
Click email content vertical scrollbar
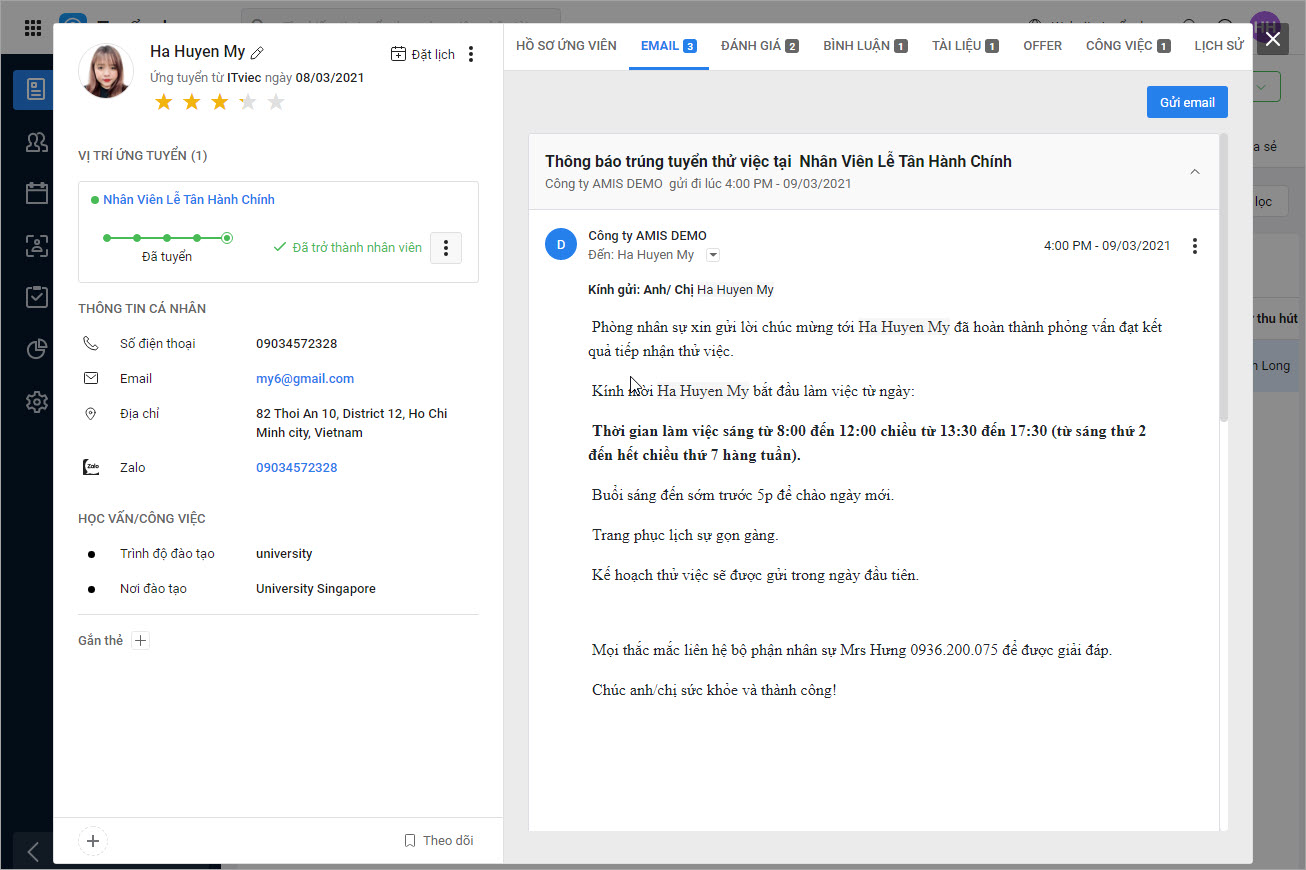(1224, 280)
